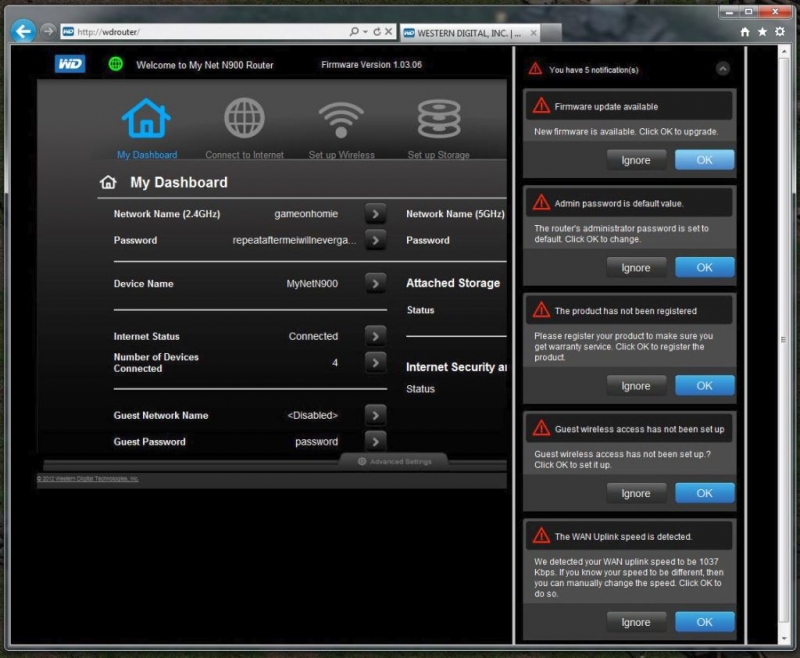
Task: Click OK to change WAN uplink speed
Action: click(705, 622)
